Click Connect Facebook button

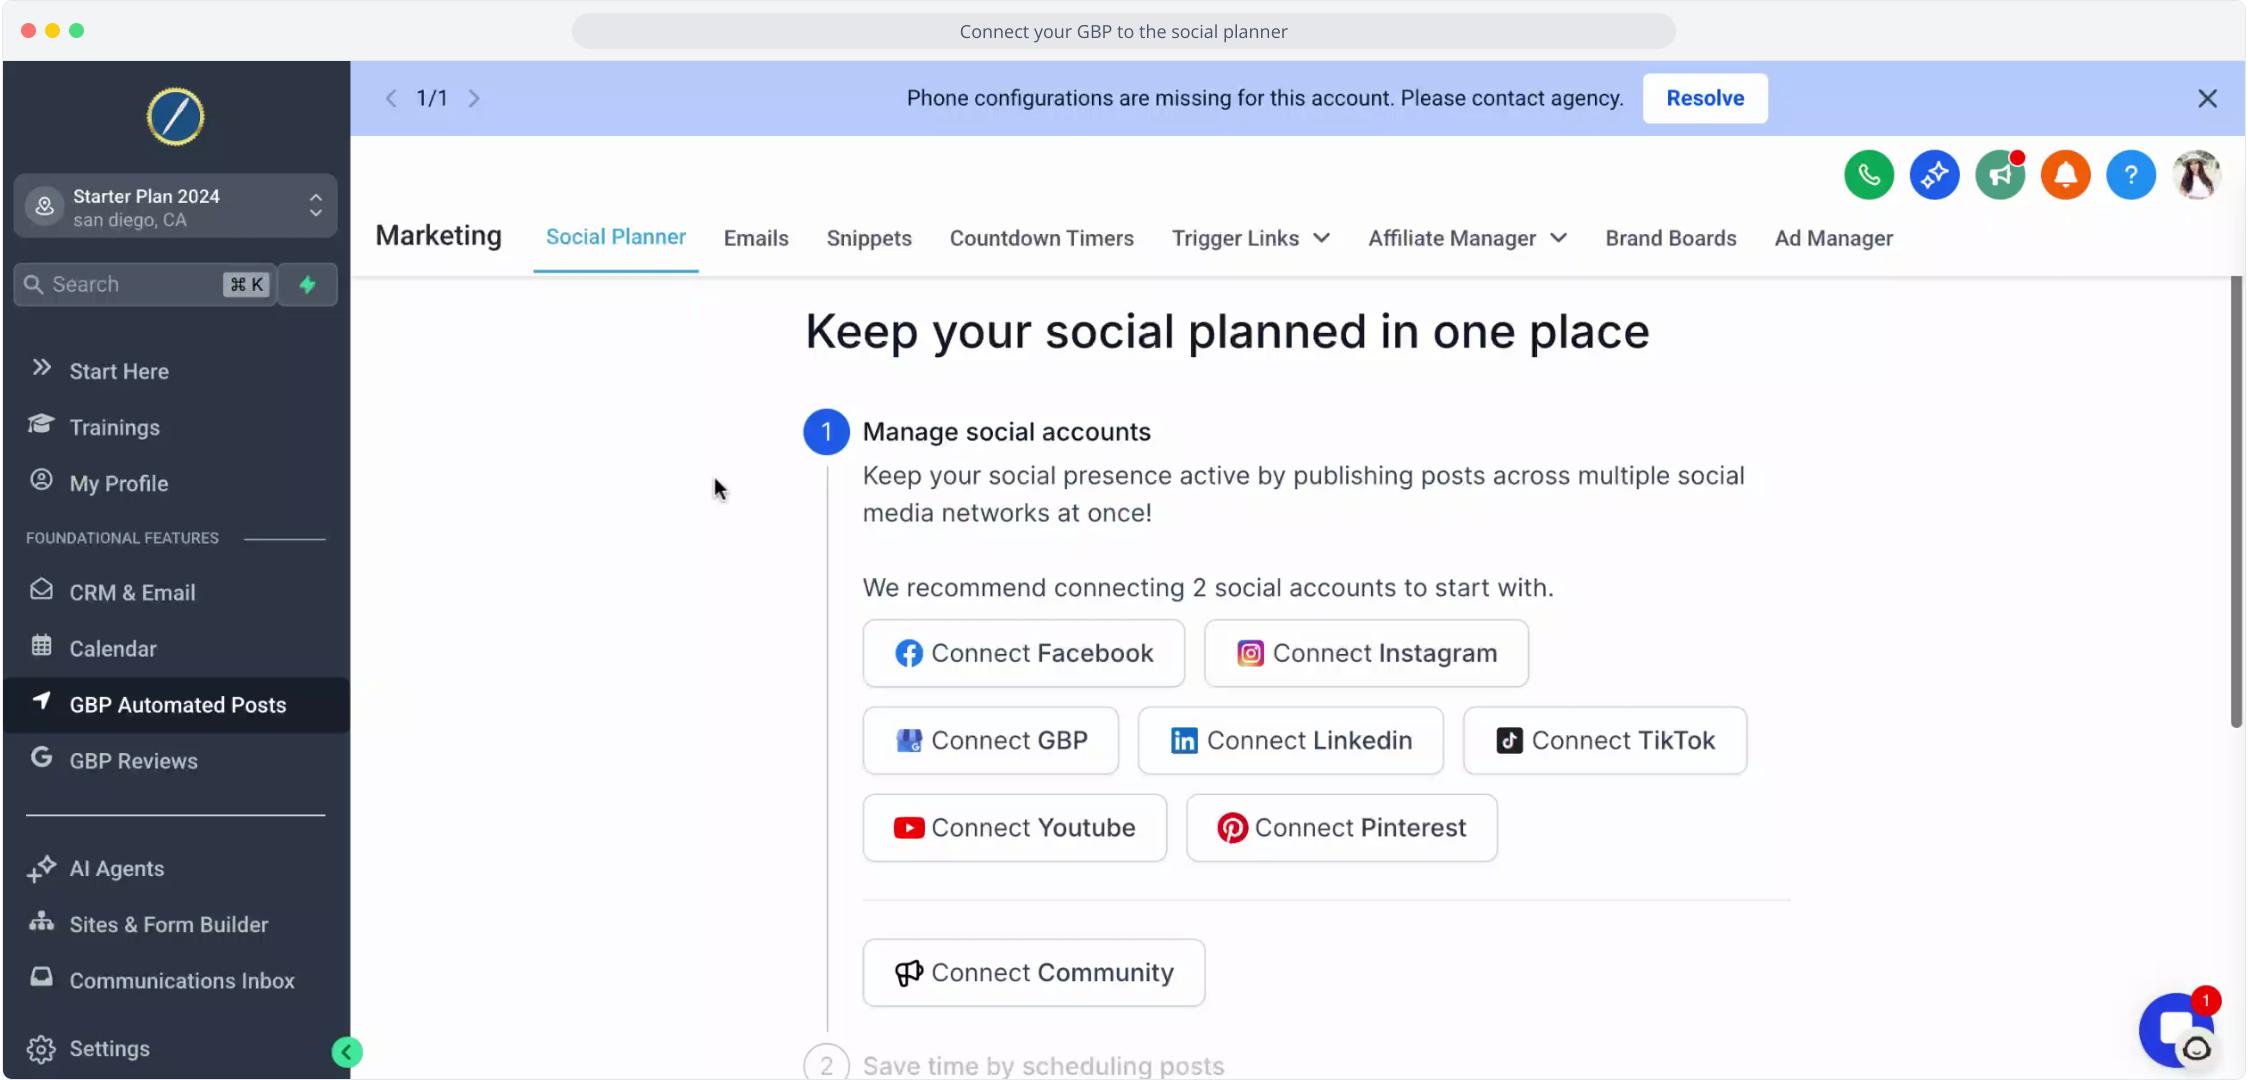tap(1023, 653)
